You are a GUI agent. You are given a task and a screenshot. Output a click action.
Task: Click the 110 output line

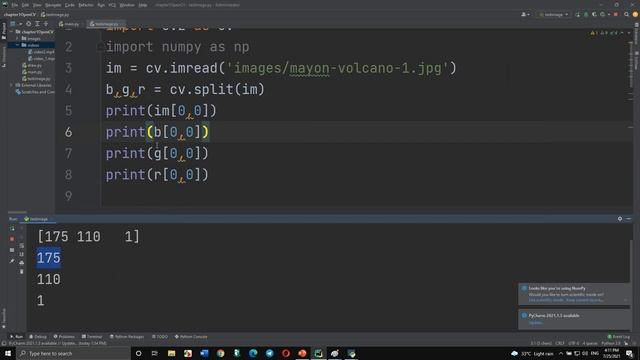click(x=49, y=280)
